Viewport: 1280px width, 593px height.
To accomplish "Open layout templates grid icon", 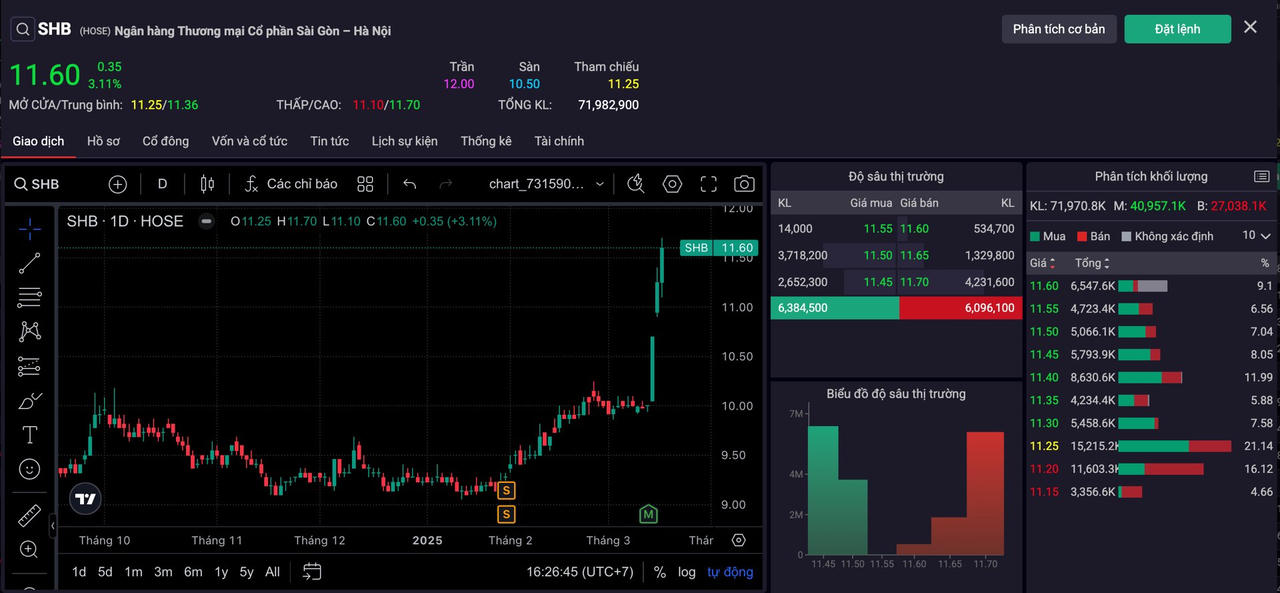I will point(365,184).
